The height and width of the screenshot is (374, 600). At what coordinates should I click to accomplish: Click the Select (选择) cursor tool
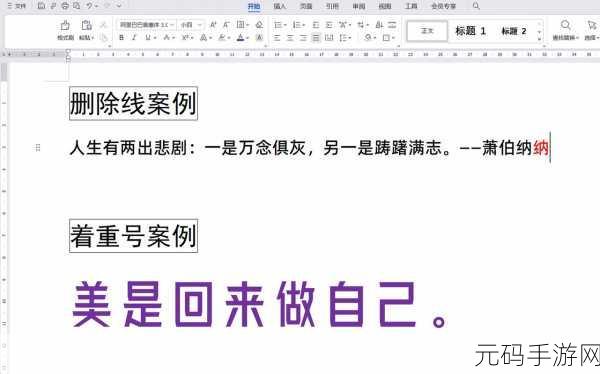tap(592, 30)
